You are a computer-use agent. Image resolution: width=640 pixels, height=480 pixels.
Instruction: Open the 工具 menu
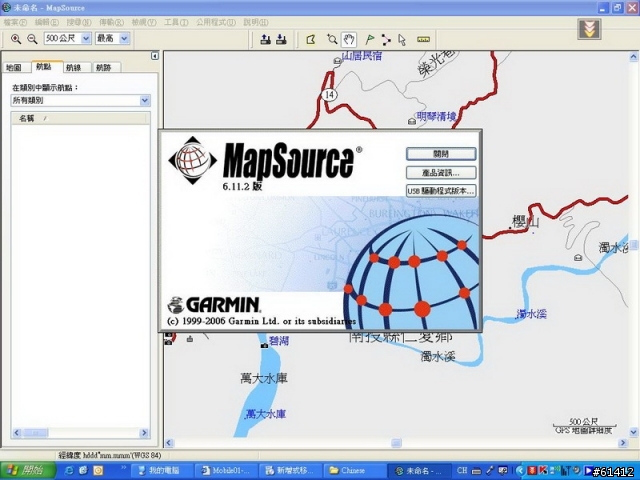tap(176, 22)
